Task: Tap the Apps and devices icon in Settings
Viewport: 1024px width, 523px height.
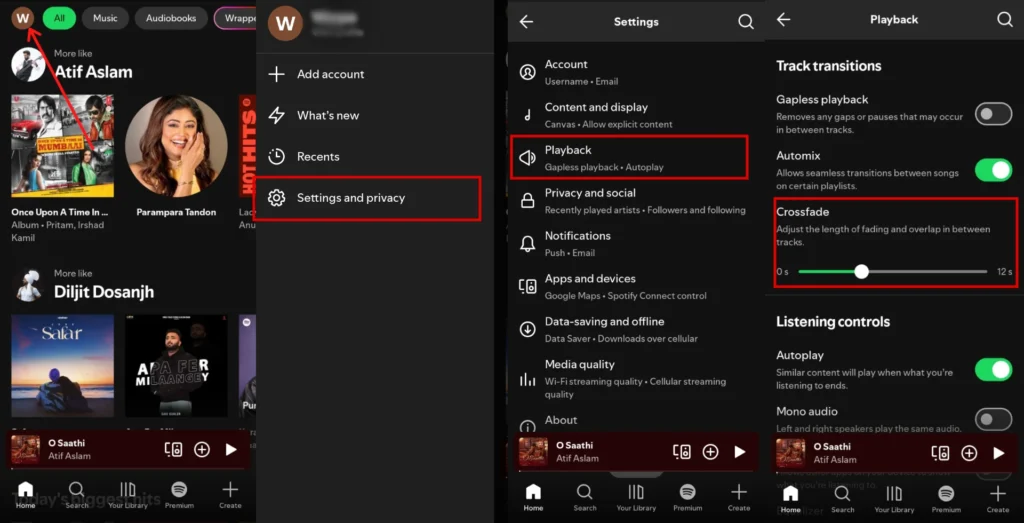Action: coord(528,287)
